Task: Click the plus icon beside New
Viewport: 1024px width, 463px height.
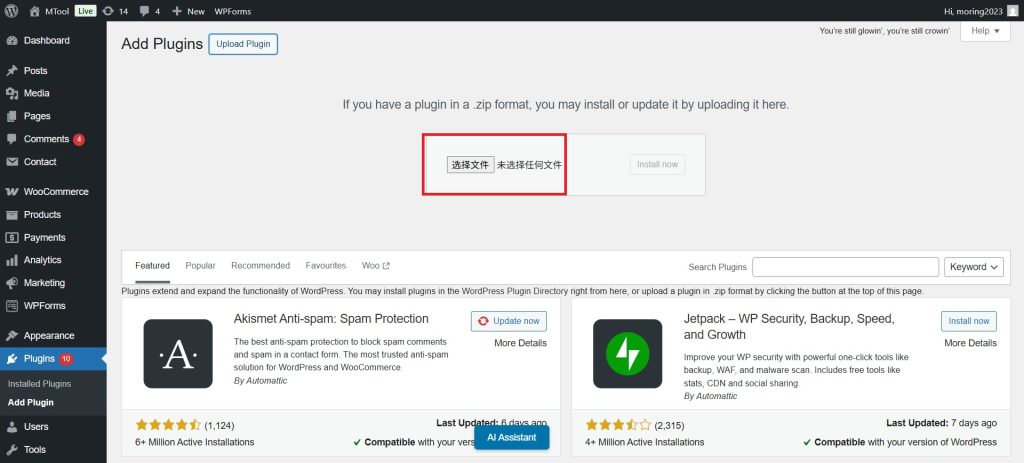Action: click(177, 11)
